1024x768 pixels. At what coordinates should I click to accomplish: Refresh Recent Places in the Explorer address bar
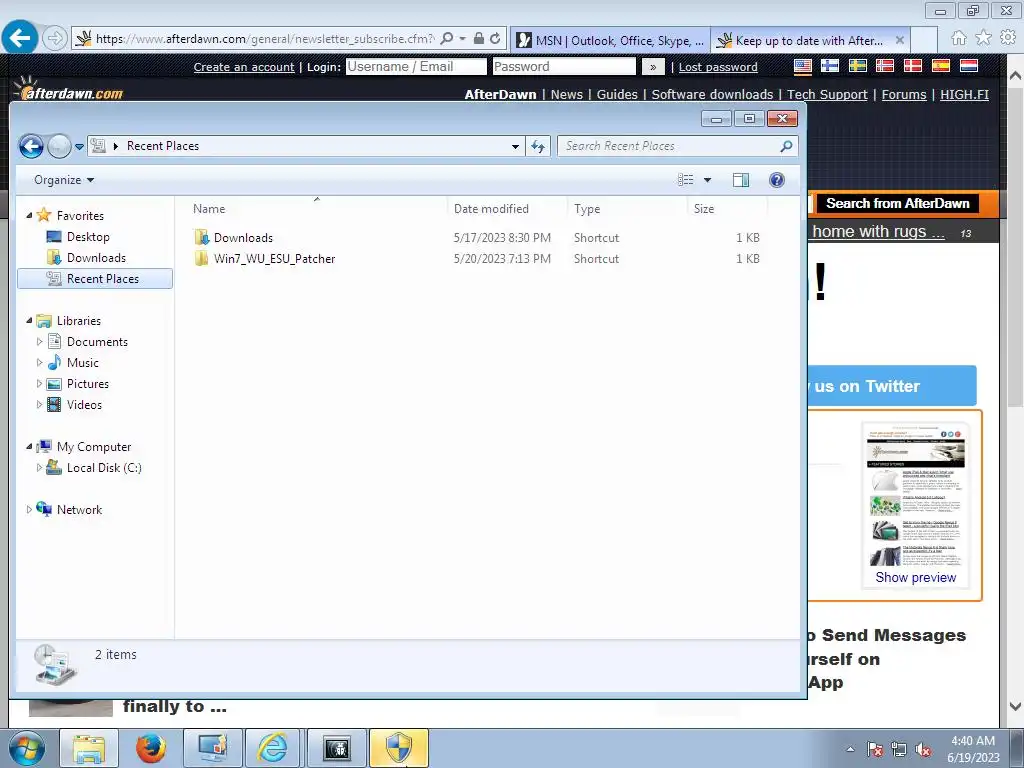pyautogui.click(x=538, y=146)
